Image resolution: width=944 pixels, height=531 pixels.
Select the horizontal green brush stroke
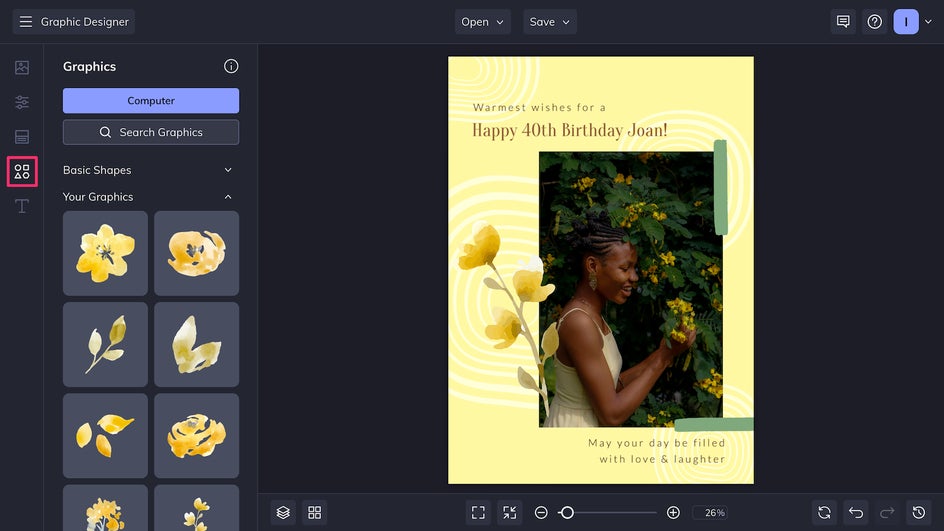click(714, 424)
